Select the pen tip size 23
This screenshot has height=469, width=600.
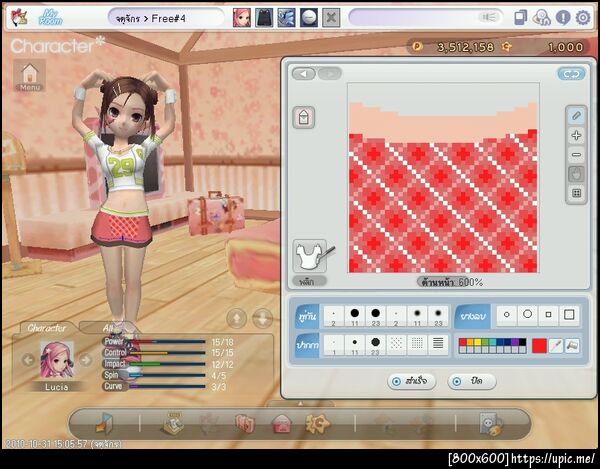[376, 345]
